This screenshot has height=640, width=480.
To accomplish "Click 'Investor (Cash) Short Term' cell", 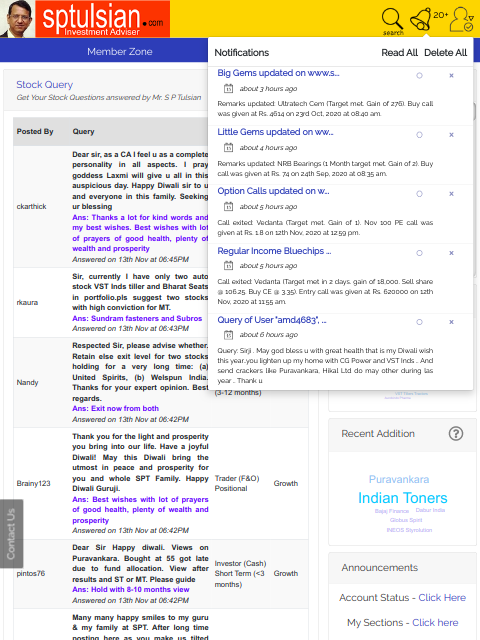I will pyautogui.click(x=240, y=573).
